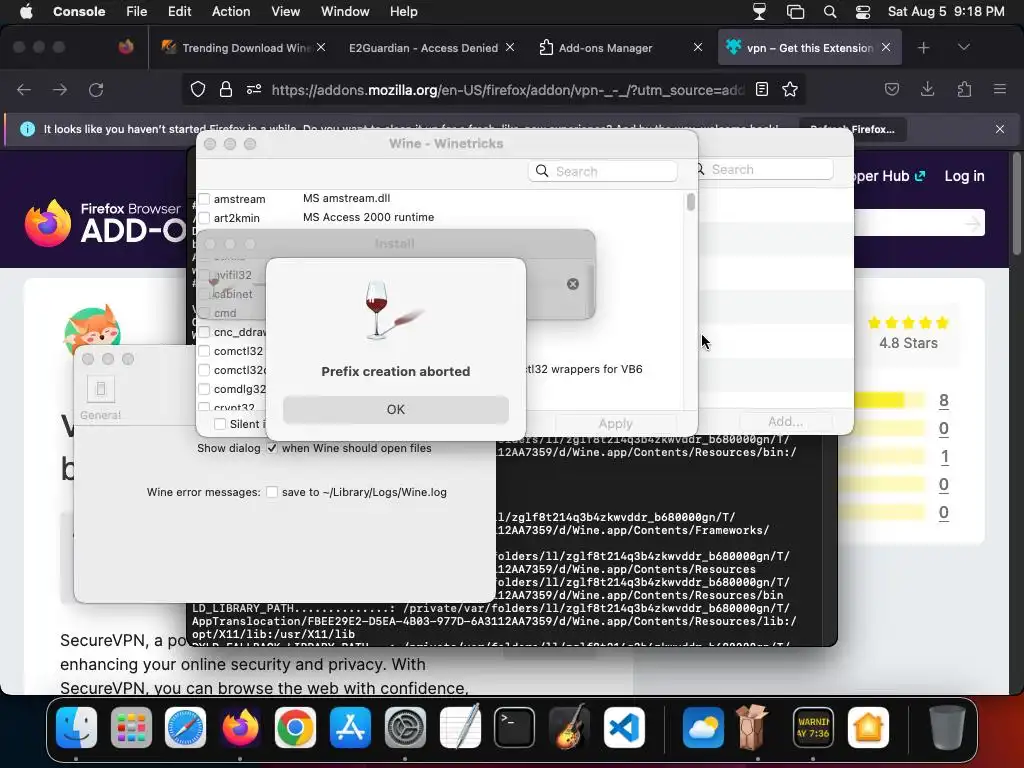Viewport: 1024px width, 768px height.
Task: Expand the list all tabs dropdown
Action: coord(964,47)
